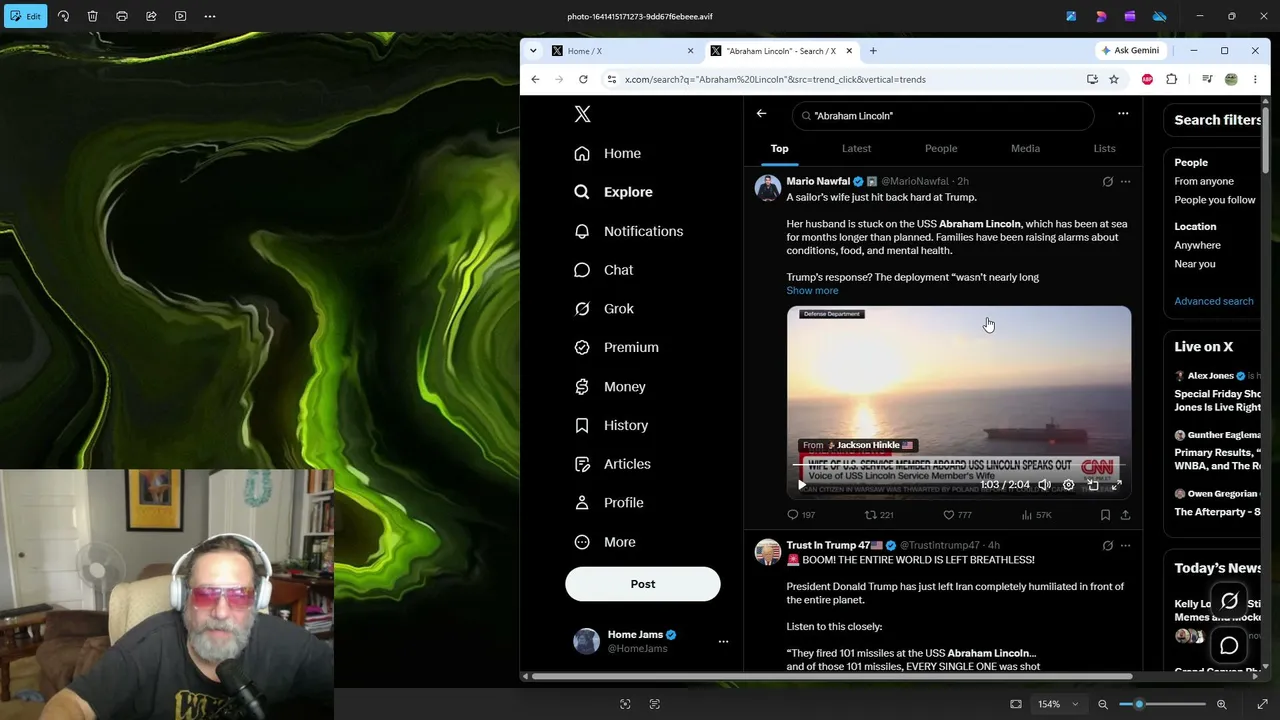Click the Edit button in the Photos toolbar
Screen dimensions: 1280x720
coord(24,16)
